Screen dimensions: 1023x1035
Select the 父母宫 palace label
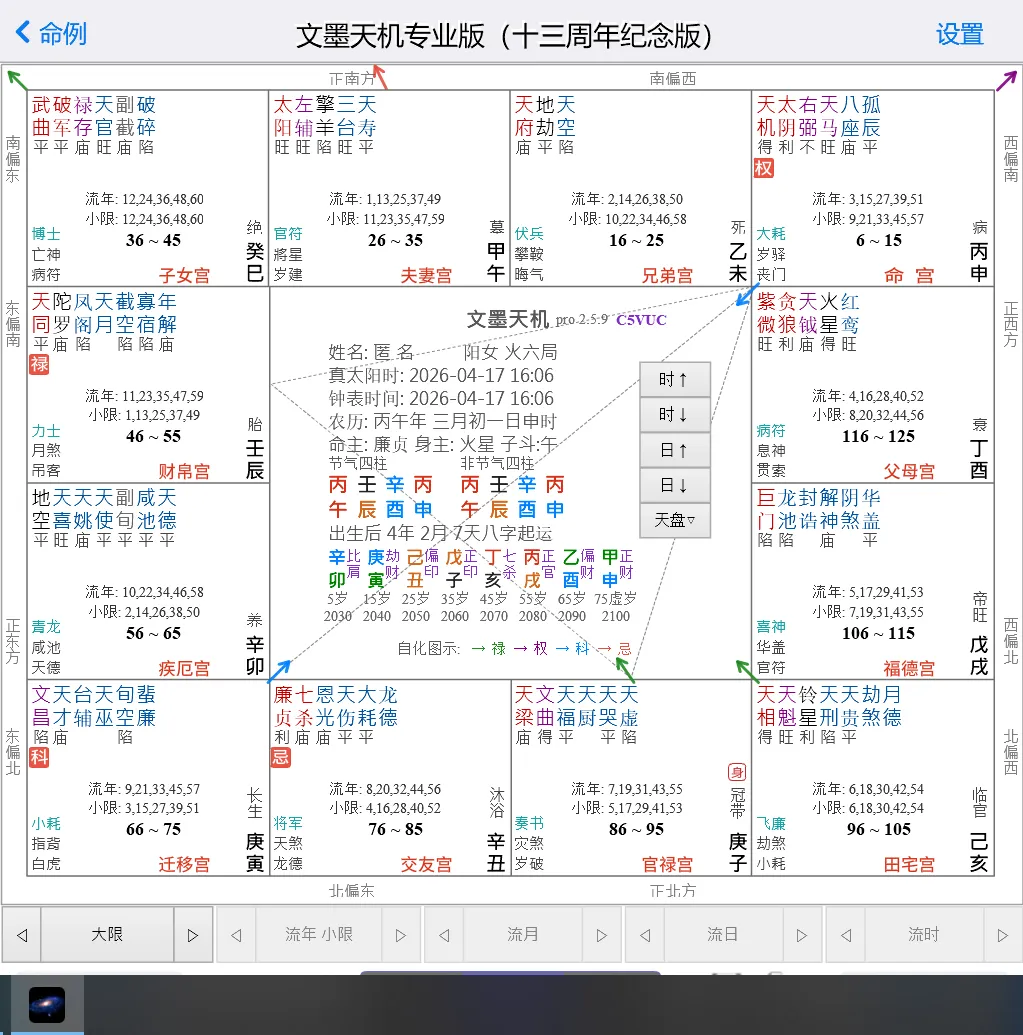coord(909,471)
